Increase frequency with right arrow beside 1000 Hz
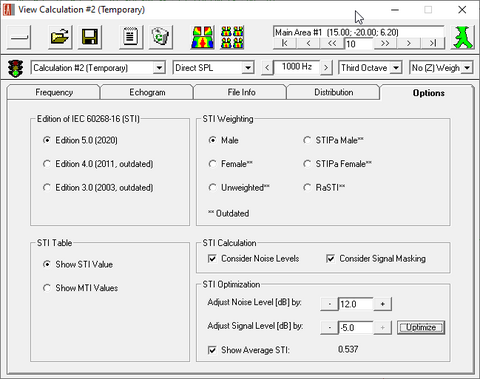 (x=326, y=68)
